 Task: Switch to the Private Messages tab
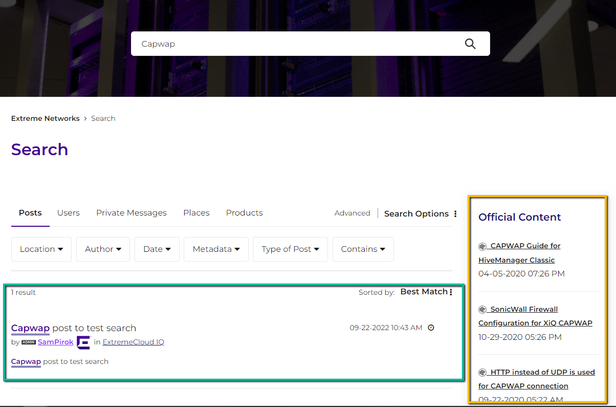(x=131, y=213)
